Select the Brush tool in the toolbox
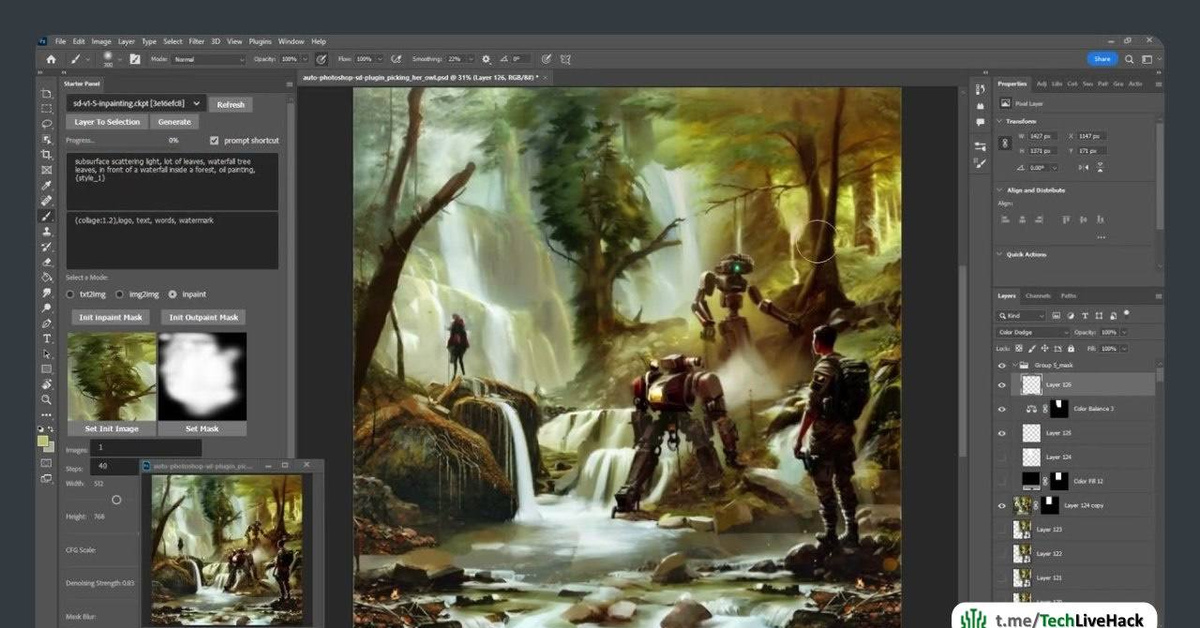 point(46,215)
